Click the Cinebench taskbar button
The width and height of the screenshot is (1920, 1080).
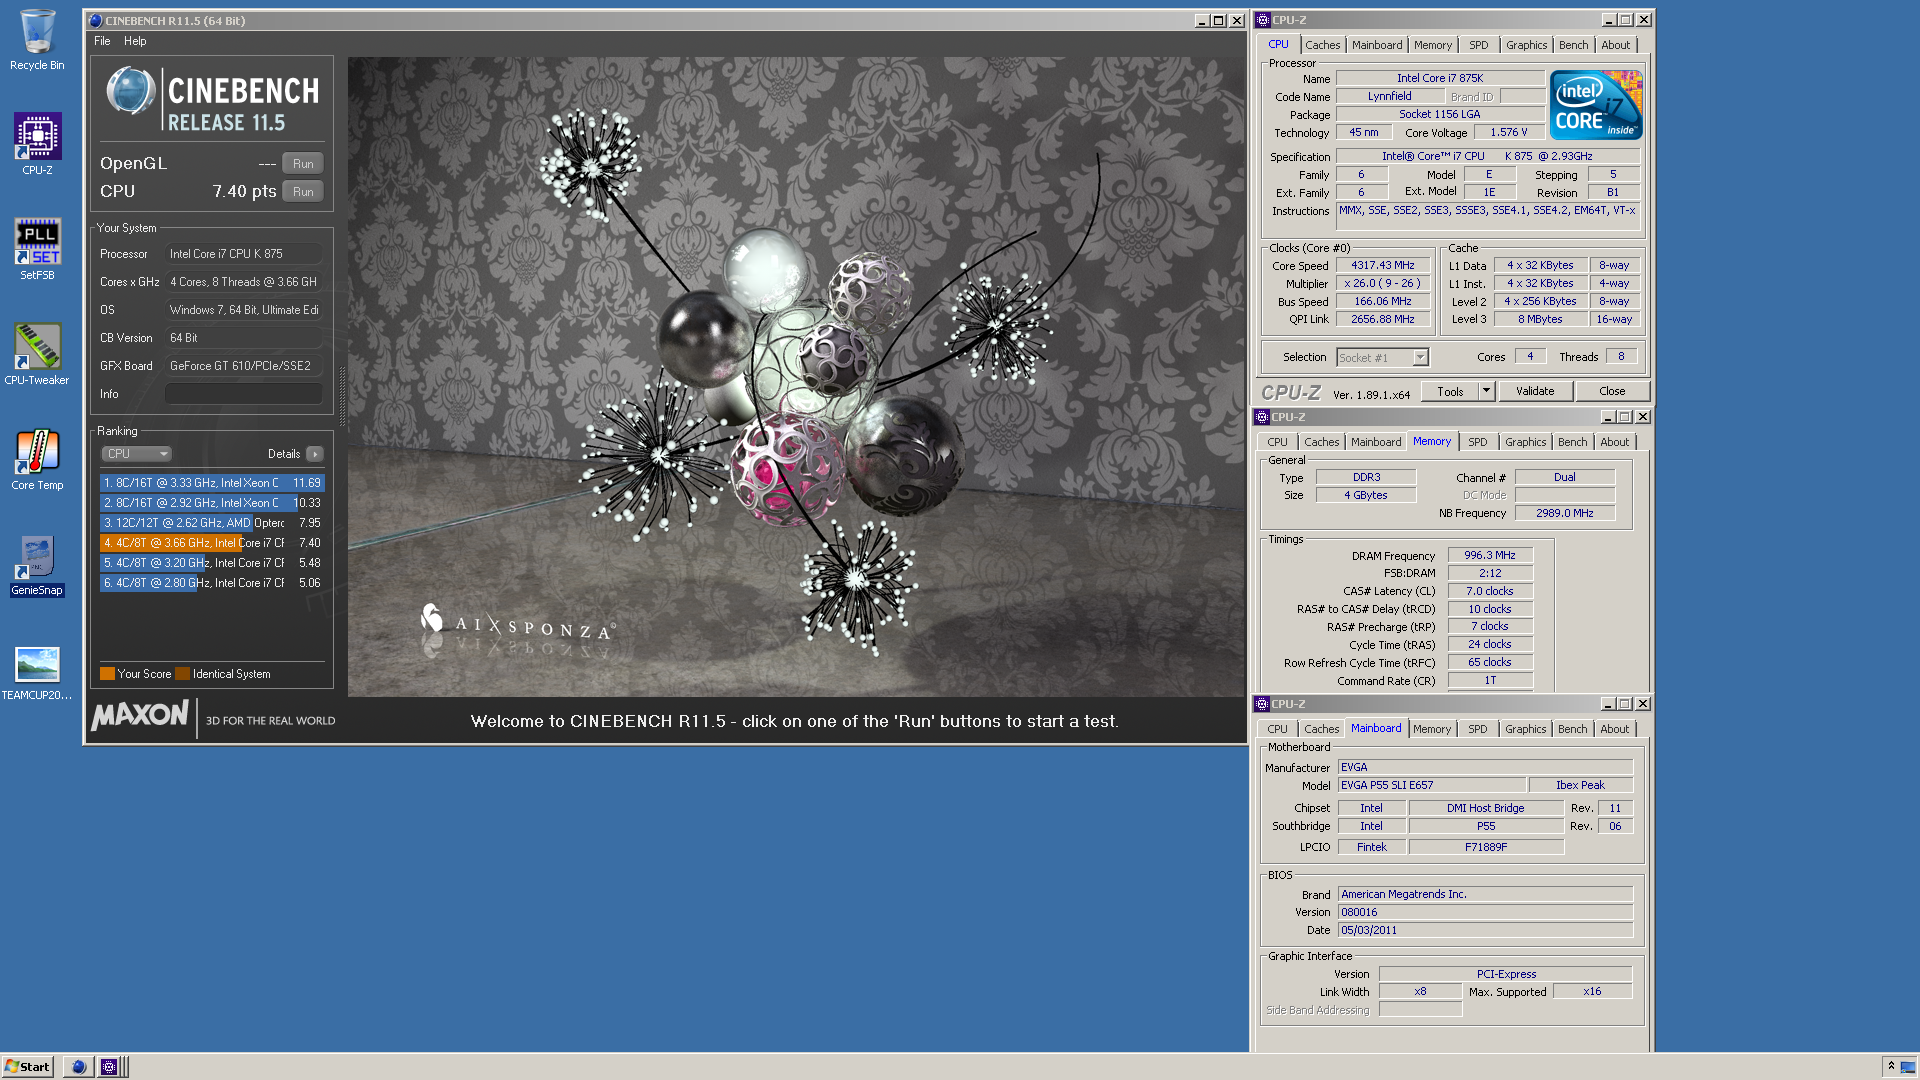tap(79, 1067)
